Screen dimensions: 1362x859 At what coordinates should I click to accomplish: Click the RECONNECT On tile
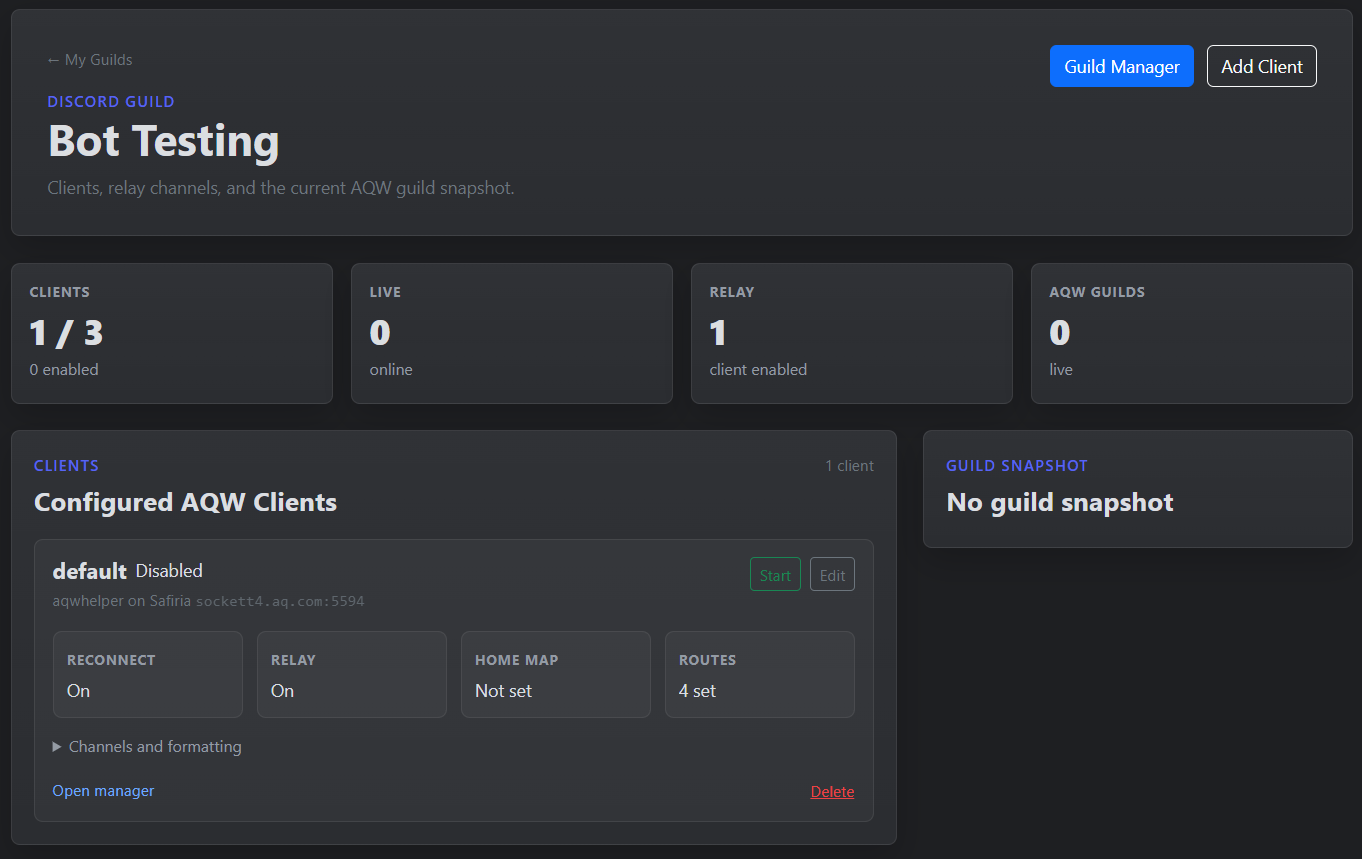click(x=148, y=674)
